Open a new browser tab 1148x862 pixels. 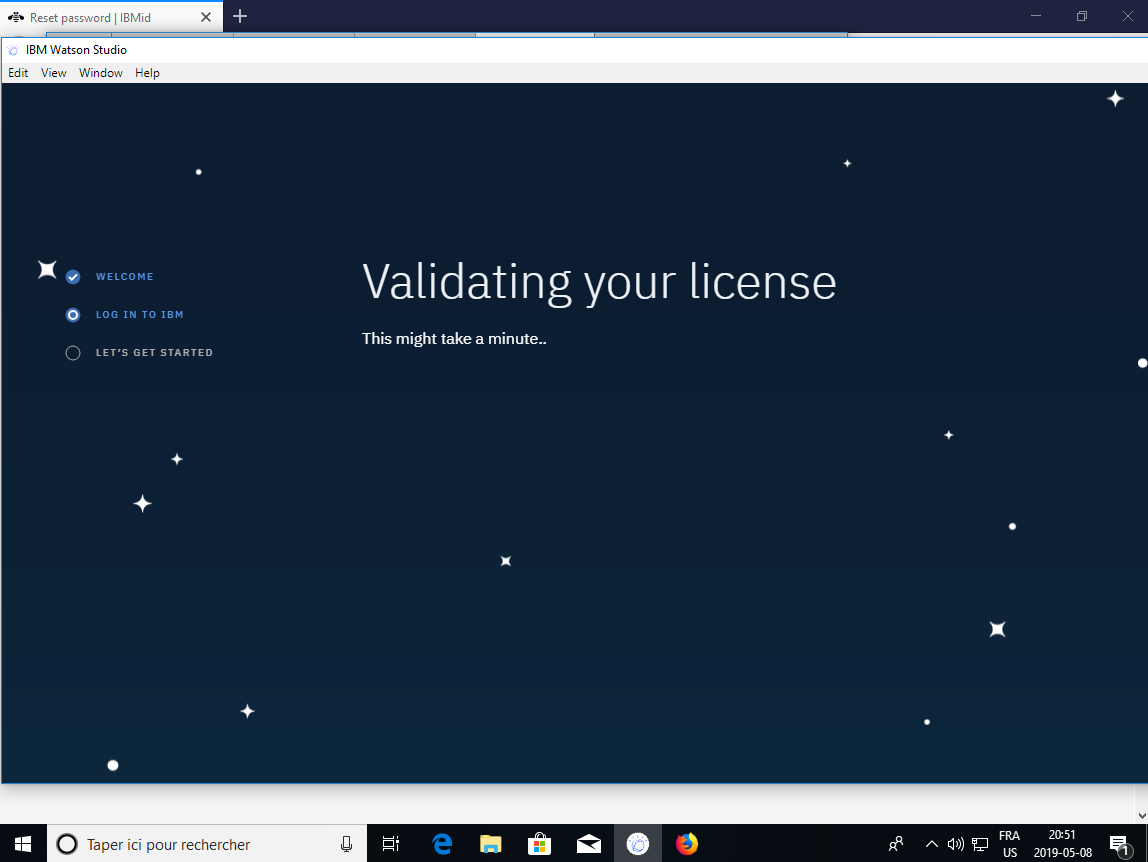[x=240, y=16]
